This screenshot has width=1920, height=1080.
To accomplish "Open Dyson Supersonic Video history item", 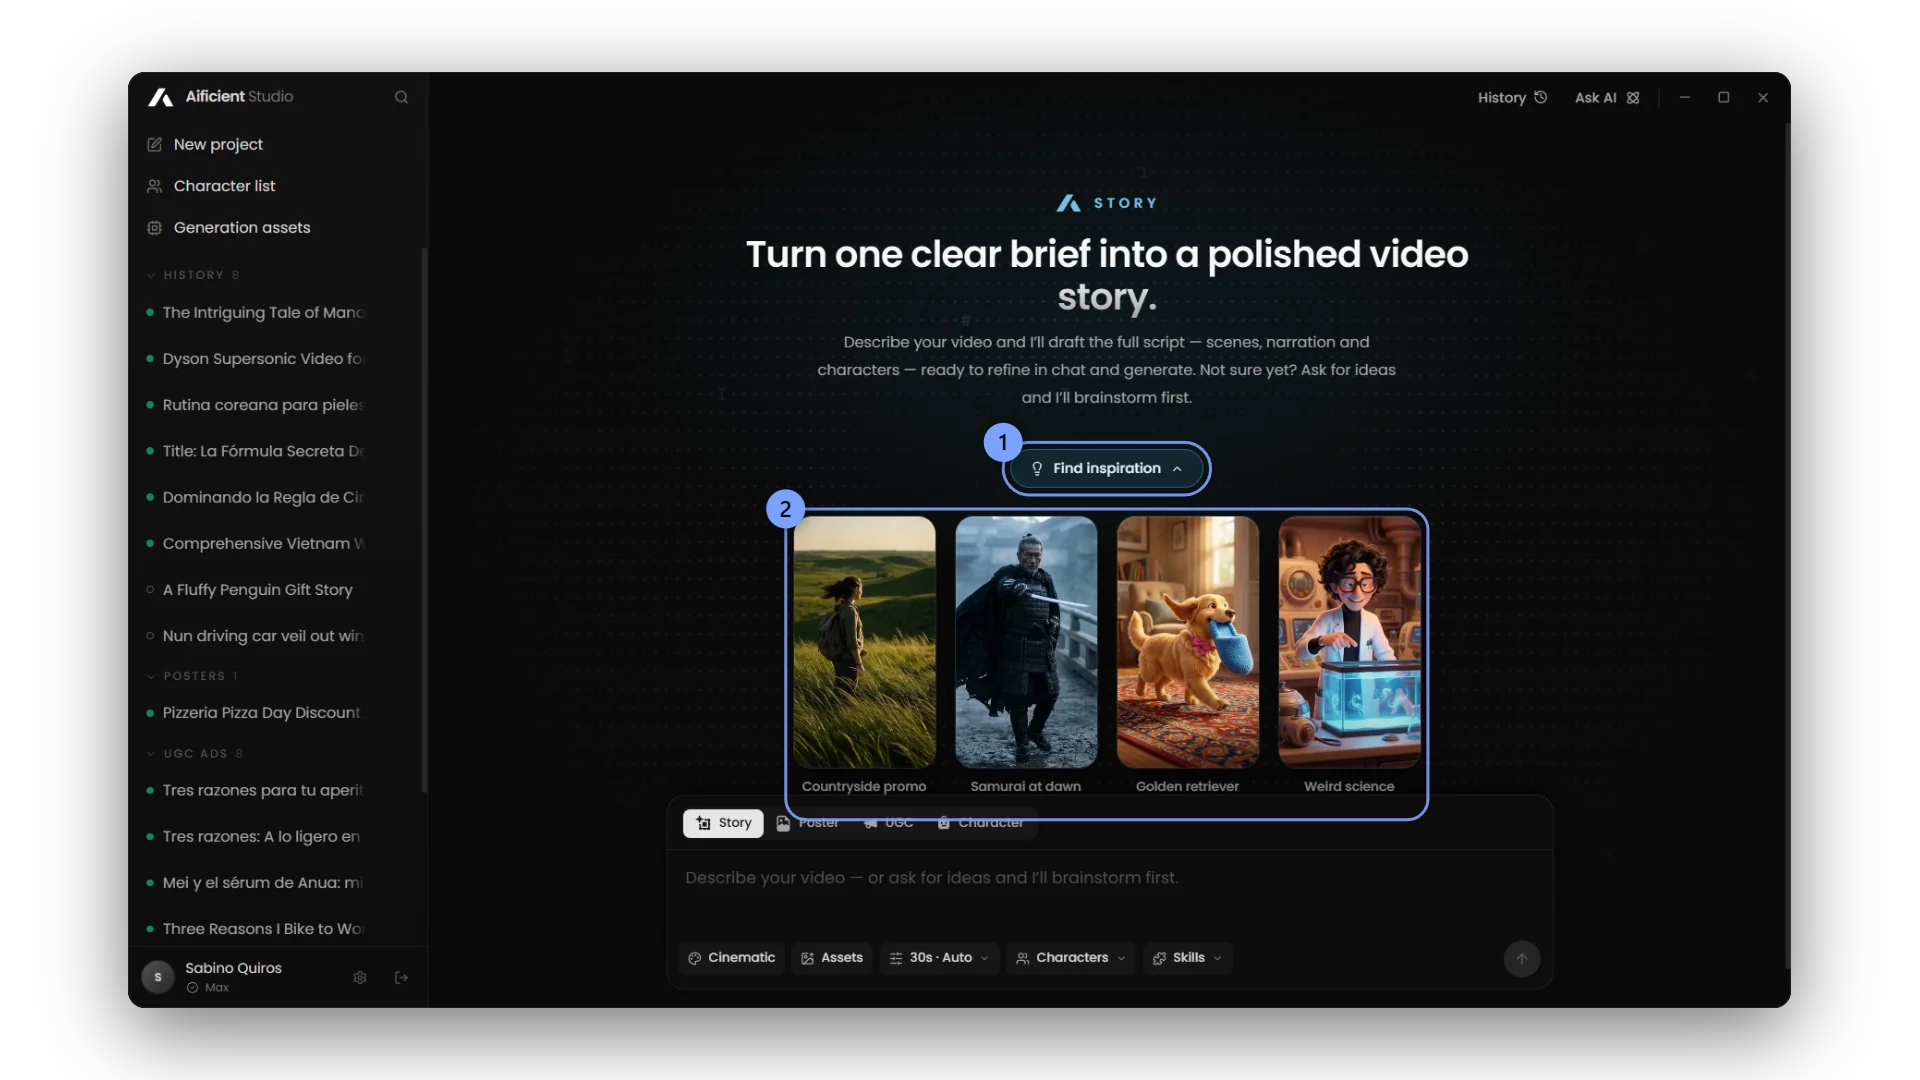I will click(263, 359).
